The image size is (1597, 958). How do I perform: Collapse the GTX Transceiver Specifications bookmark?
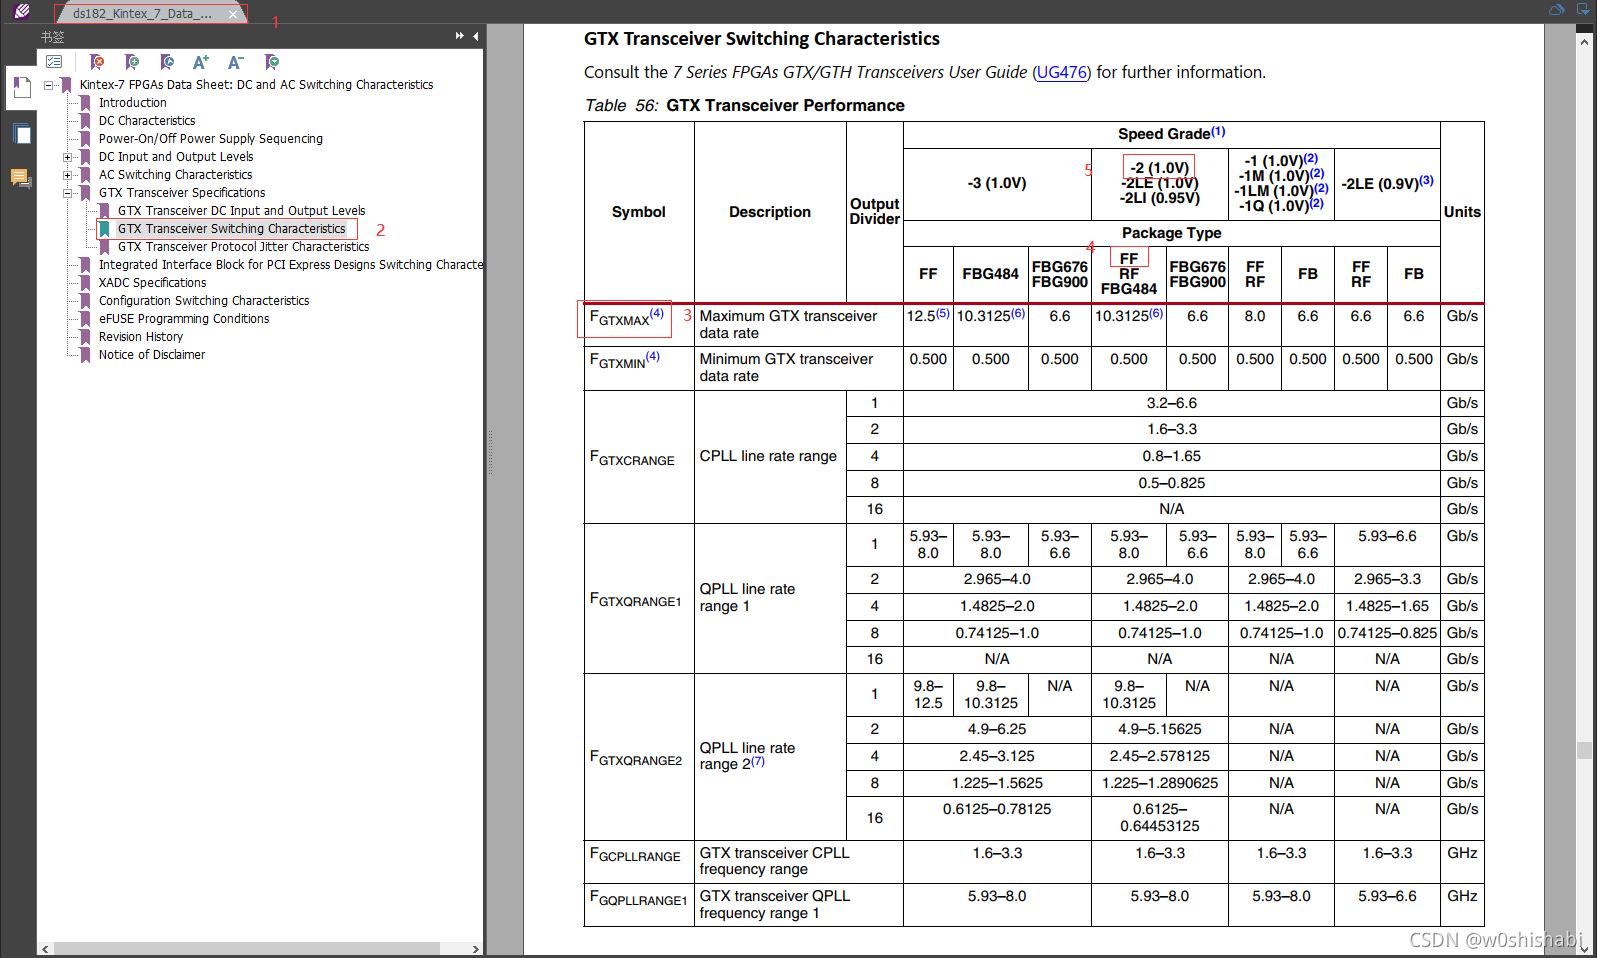click(x=67, y=193)
